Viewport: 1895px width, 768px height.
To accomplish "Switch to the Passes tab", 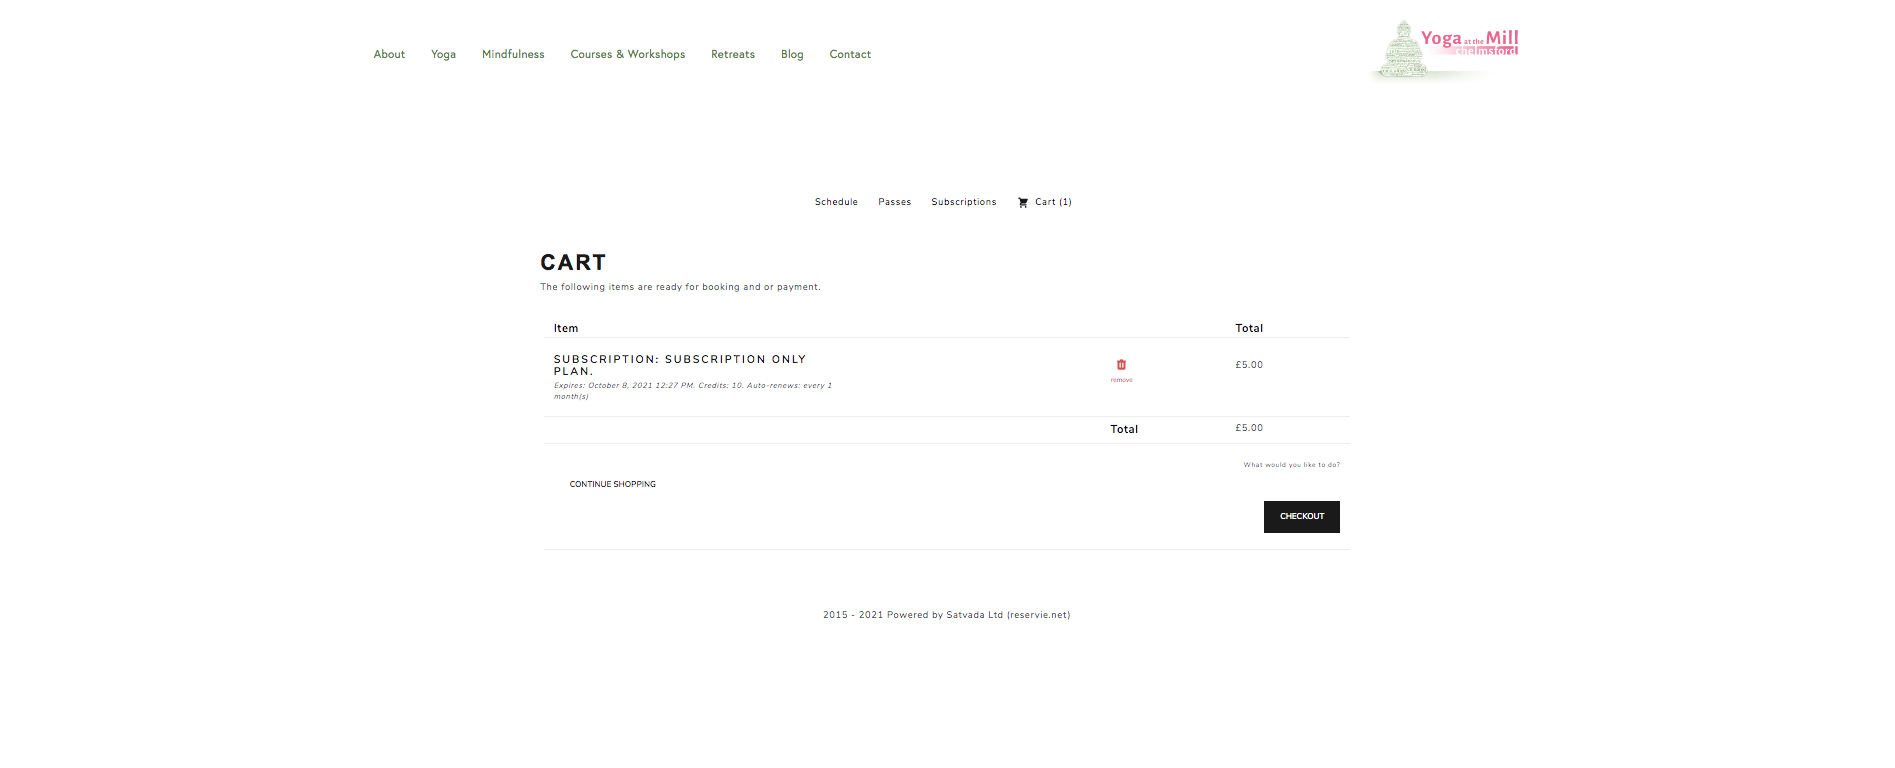I will coord(894,202).
